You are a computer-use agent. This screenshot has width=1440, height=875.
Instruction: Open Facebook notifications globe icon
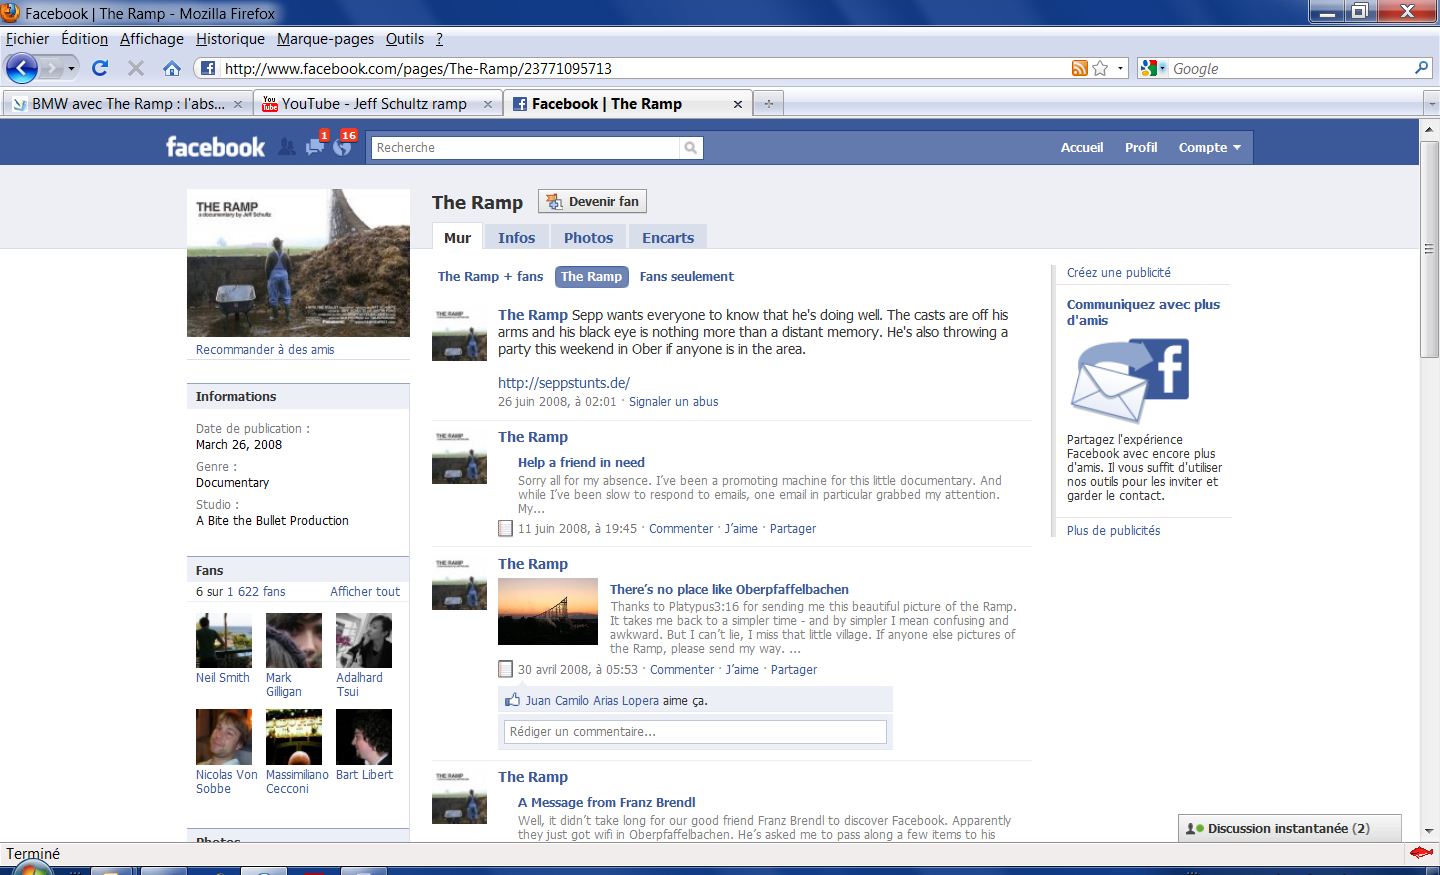(x=342, y=147)
